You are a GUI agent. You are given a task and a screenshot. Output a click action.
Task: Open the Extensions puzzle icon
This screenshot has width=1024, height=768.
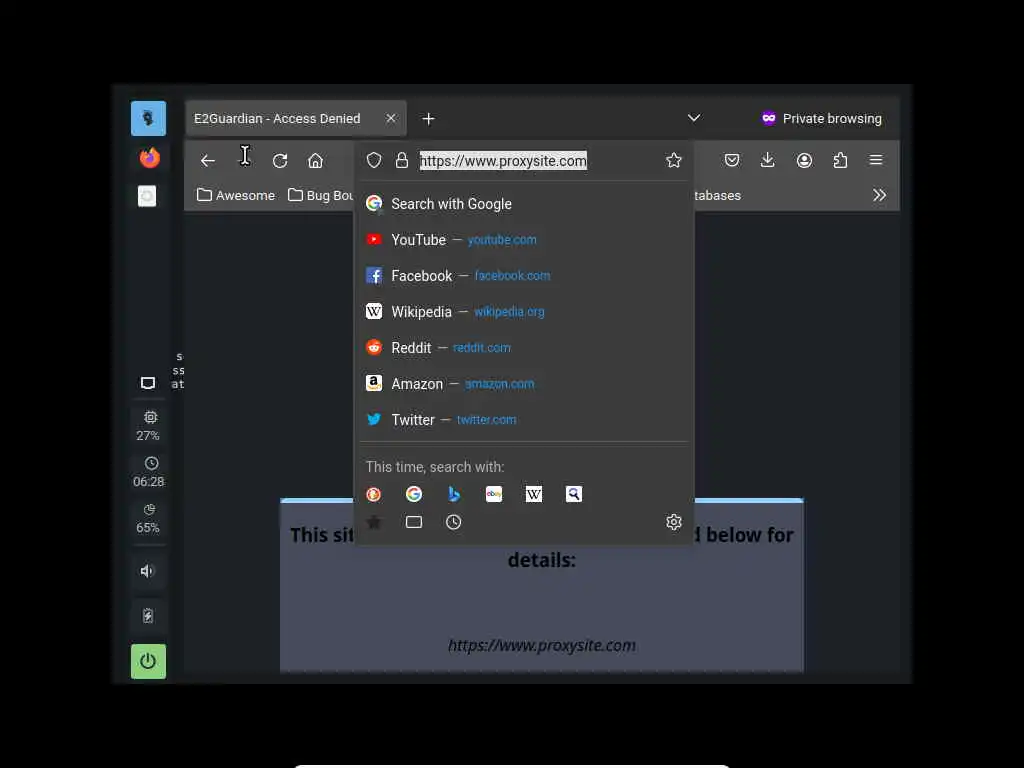840,160
